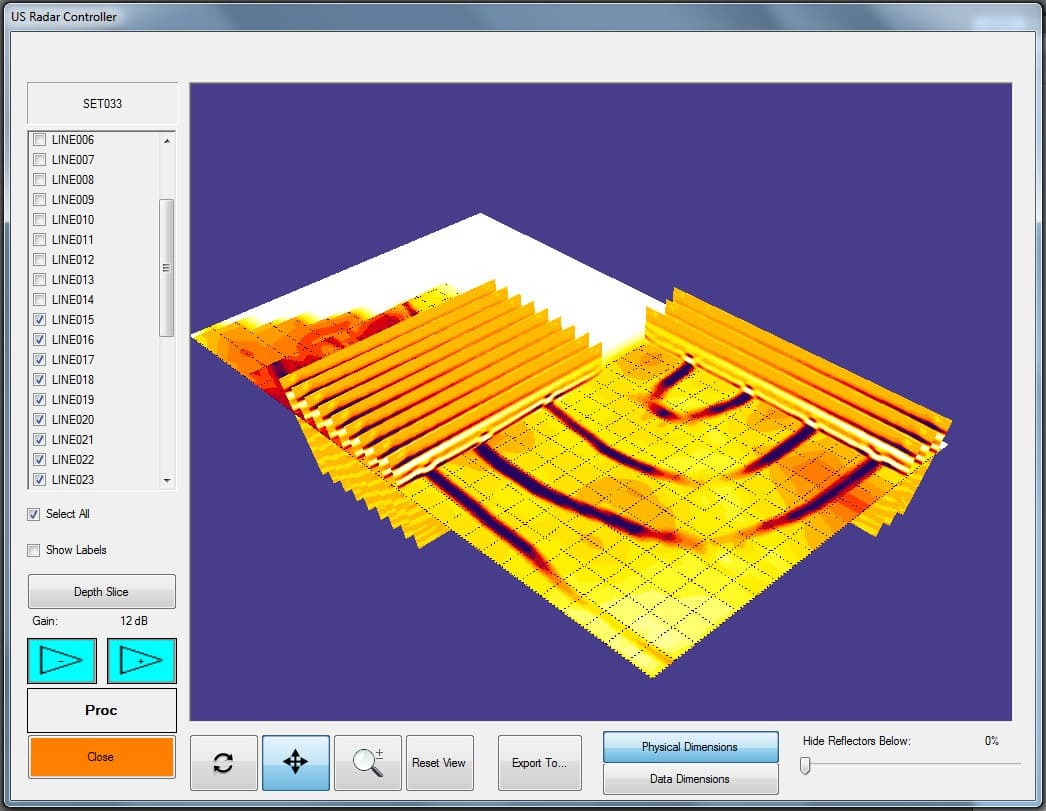Click the SET033 dataset name box
This screenshot has width=1046, height=811.
pyautogui.click(x=102, y=103)
